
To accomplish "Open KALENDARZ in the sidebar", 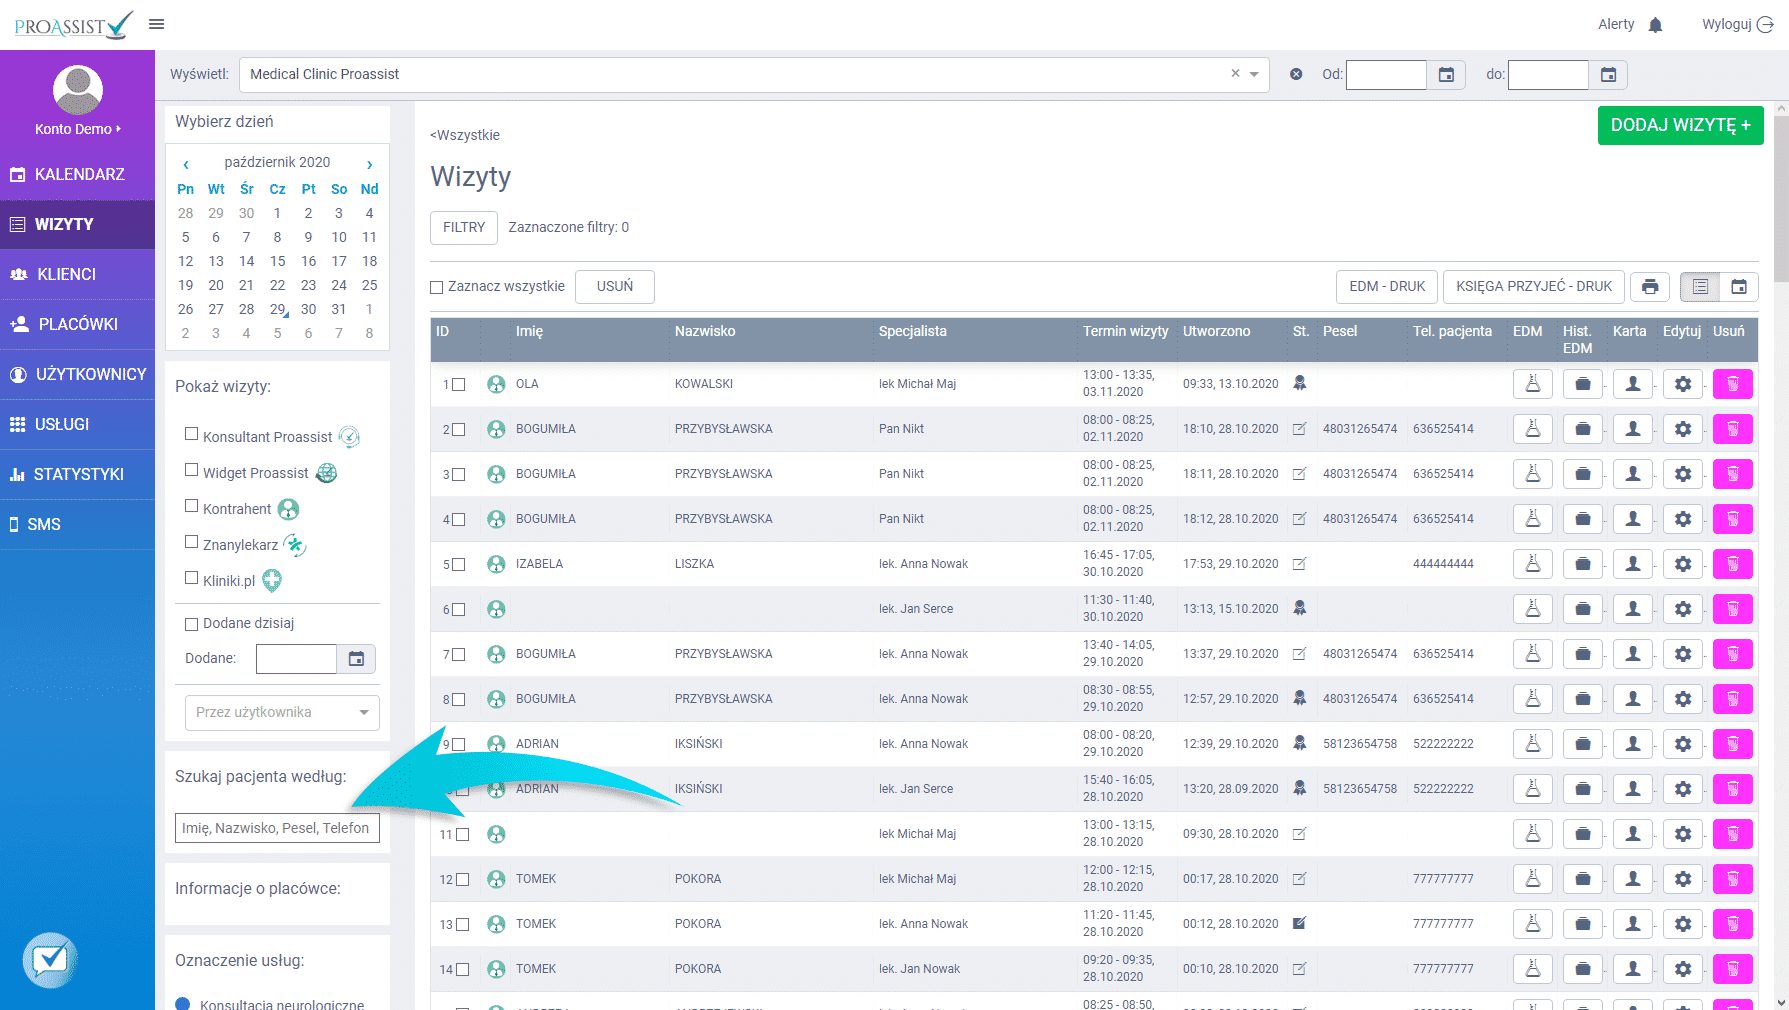I will pos(78,175).
